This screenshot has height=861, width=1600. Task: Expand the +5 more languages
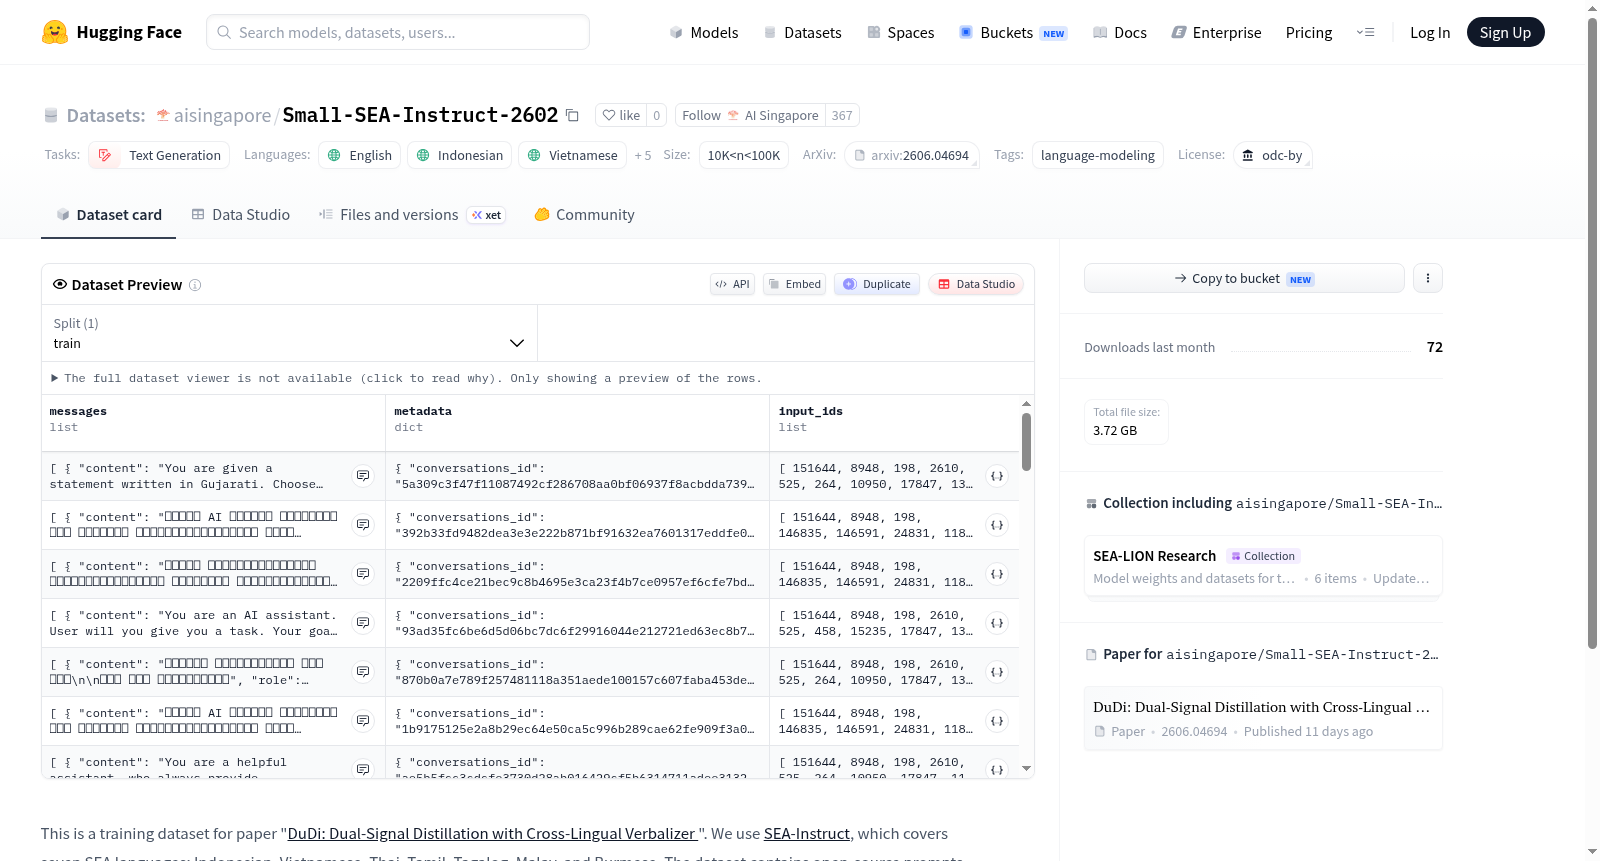coord(643,155)
